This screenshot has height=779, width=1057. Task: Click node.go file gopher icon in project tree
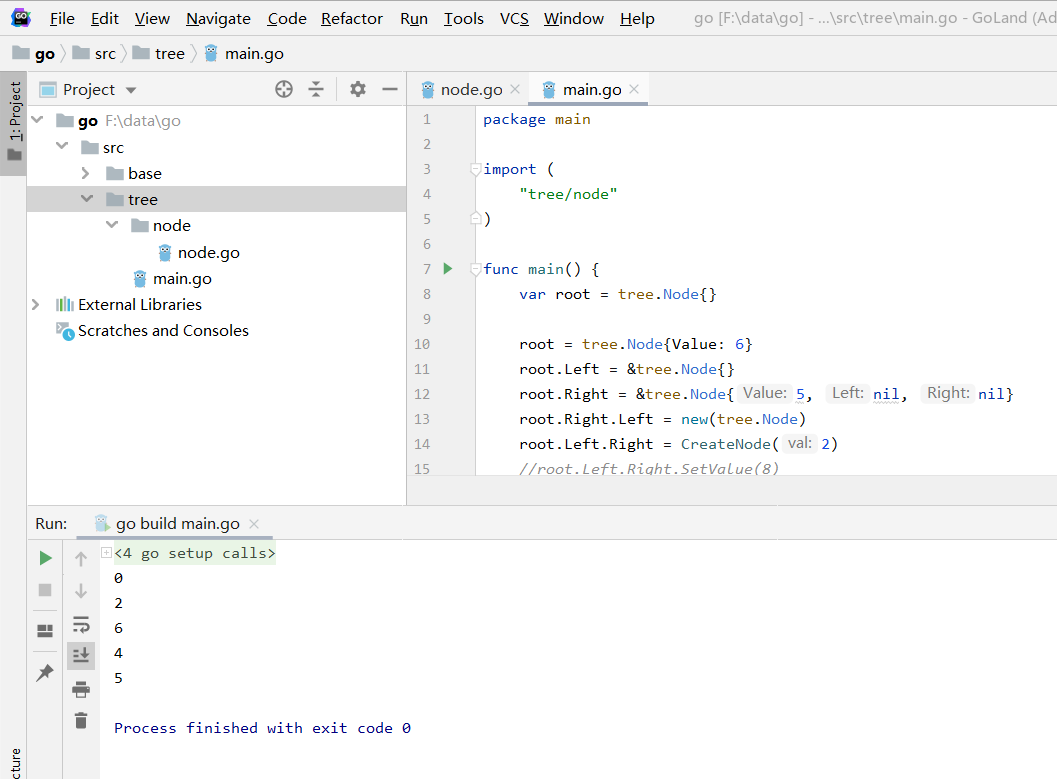(165, 253)
